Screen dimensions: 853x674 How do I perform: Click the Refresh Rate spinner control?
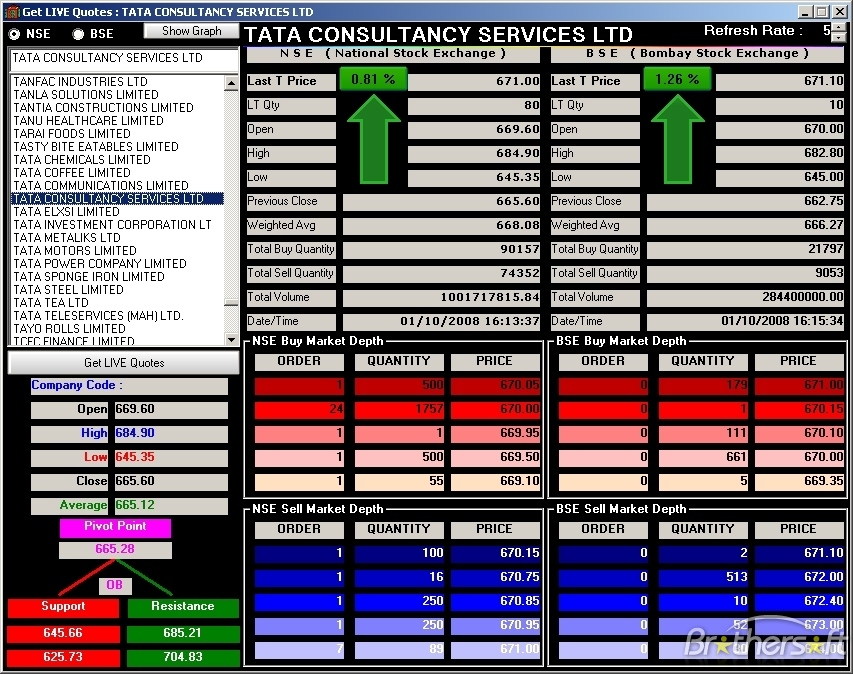coord(839,32)
